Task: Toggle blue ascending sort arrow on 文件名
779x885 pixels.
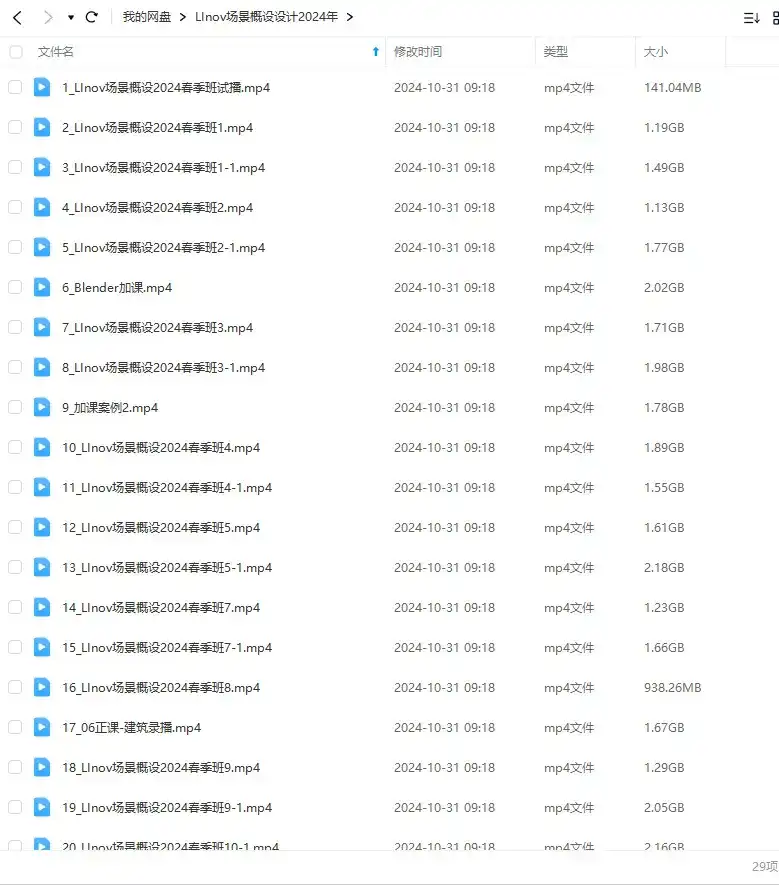Action: click(x=376, y=52)
